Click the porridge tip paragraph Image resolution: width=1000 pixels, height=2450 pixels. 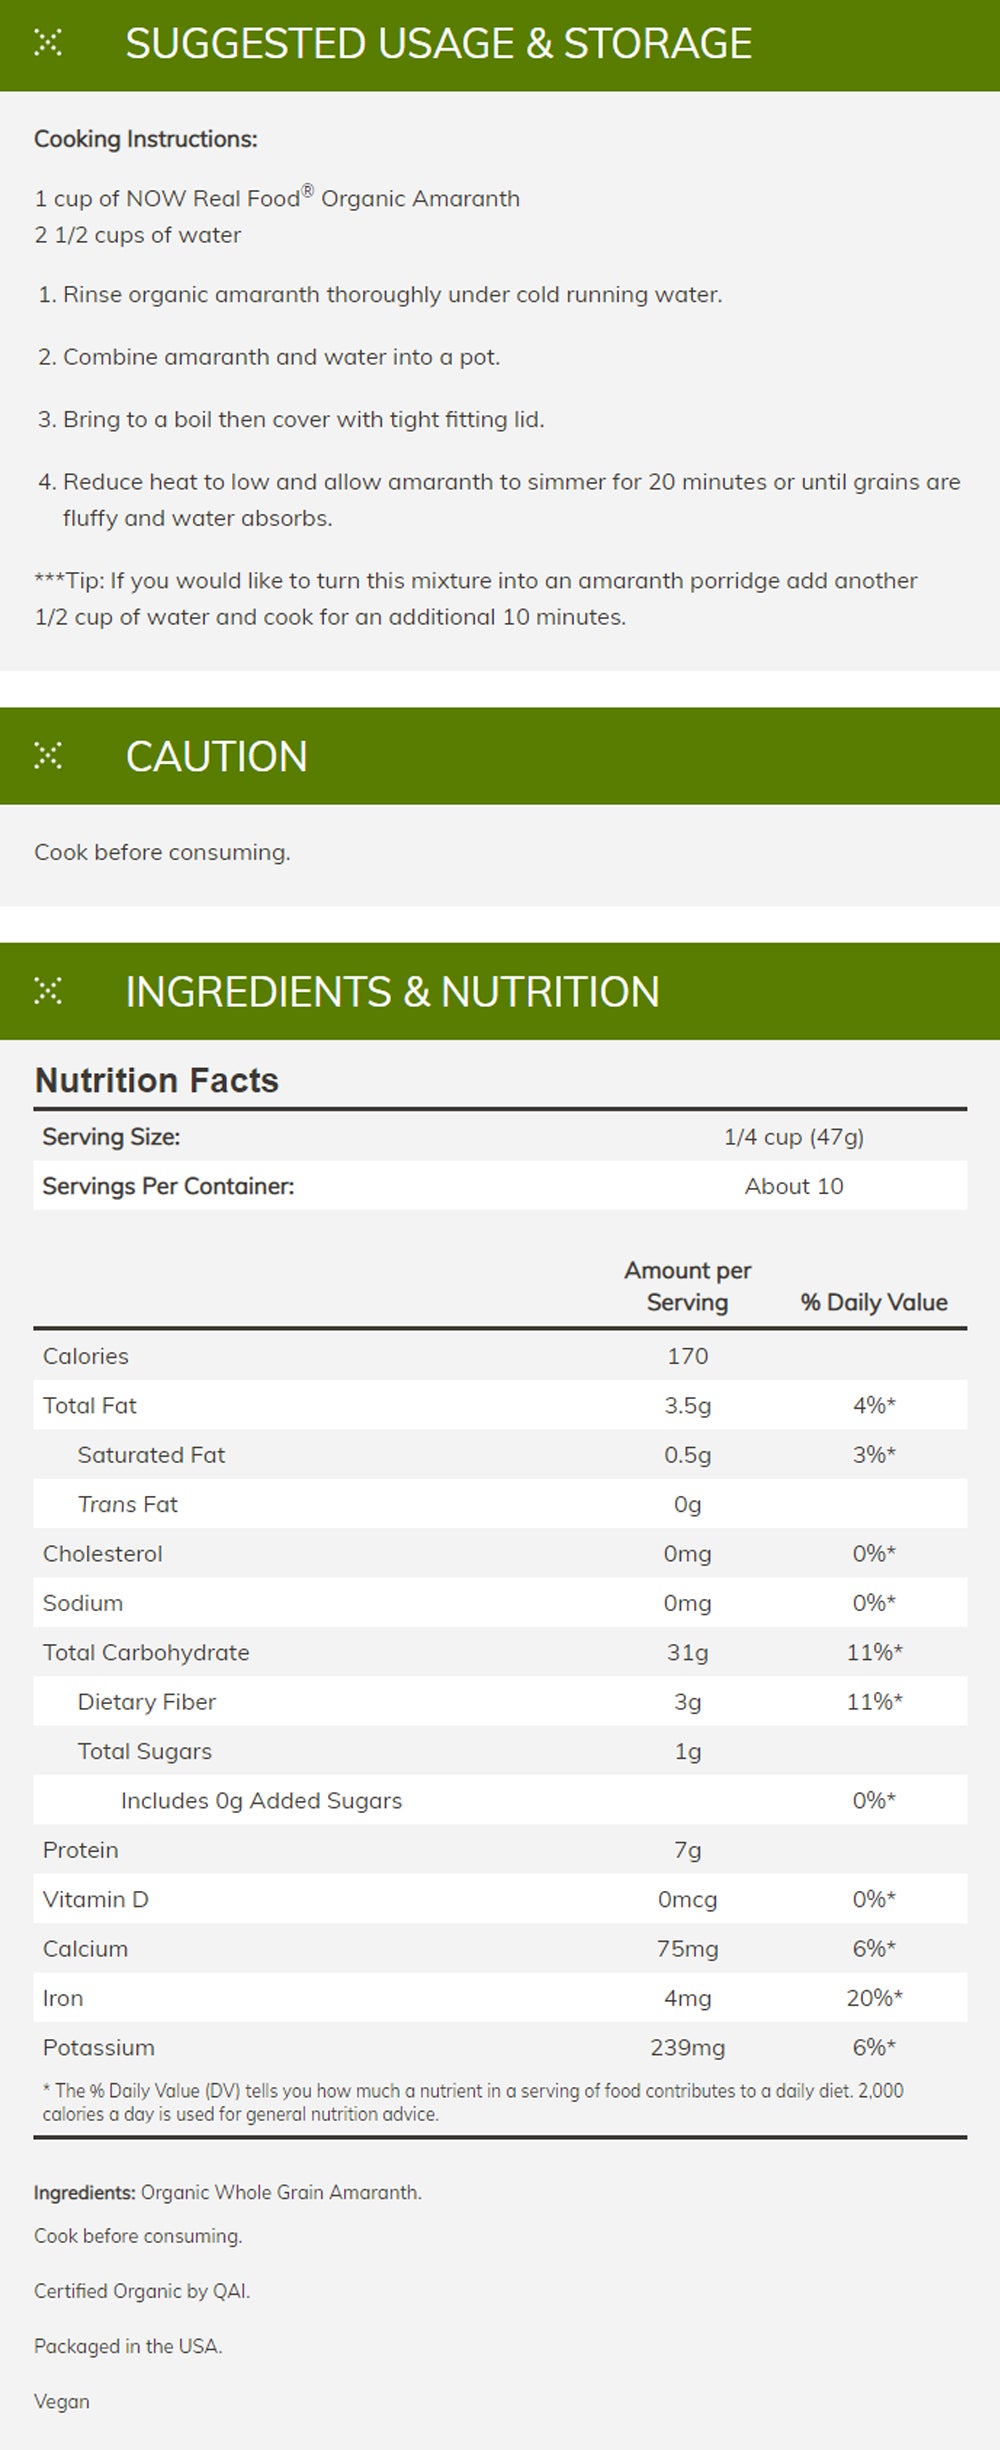[x=476, y=598]
